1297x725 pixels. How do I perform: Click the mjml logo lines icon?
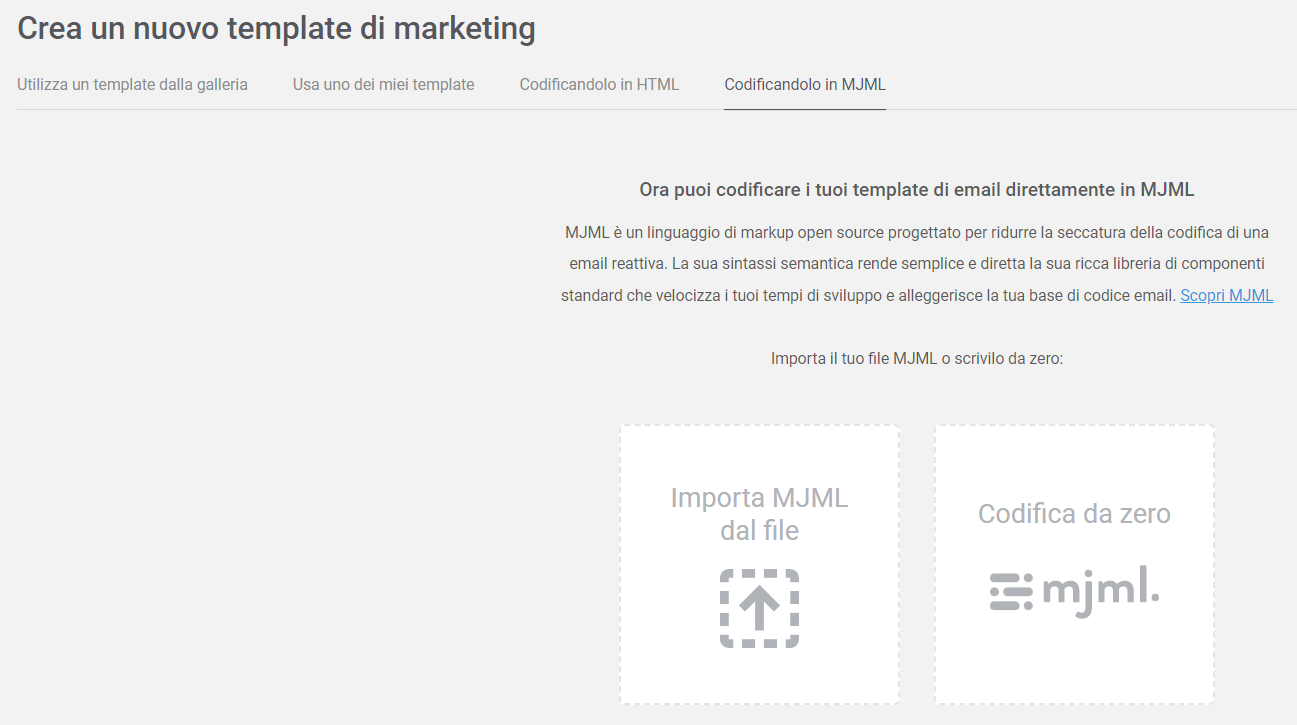coord(1011,591)
